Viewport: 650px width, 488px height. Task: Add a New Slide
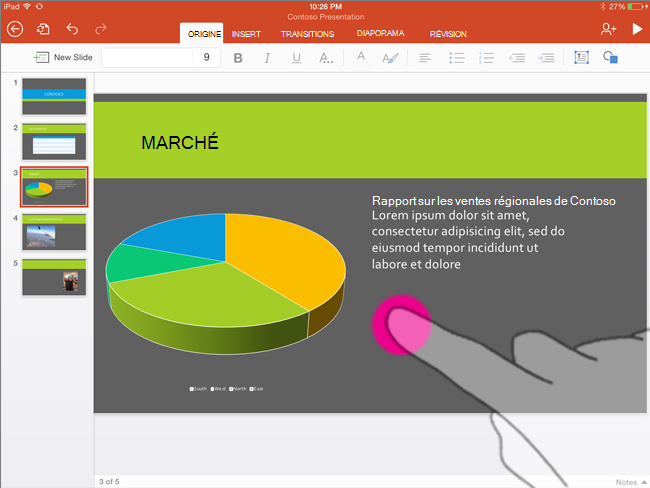coord(63,57)
